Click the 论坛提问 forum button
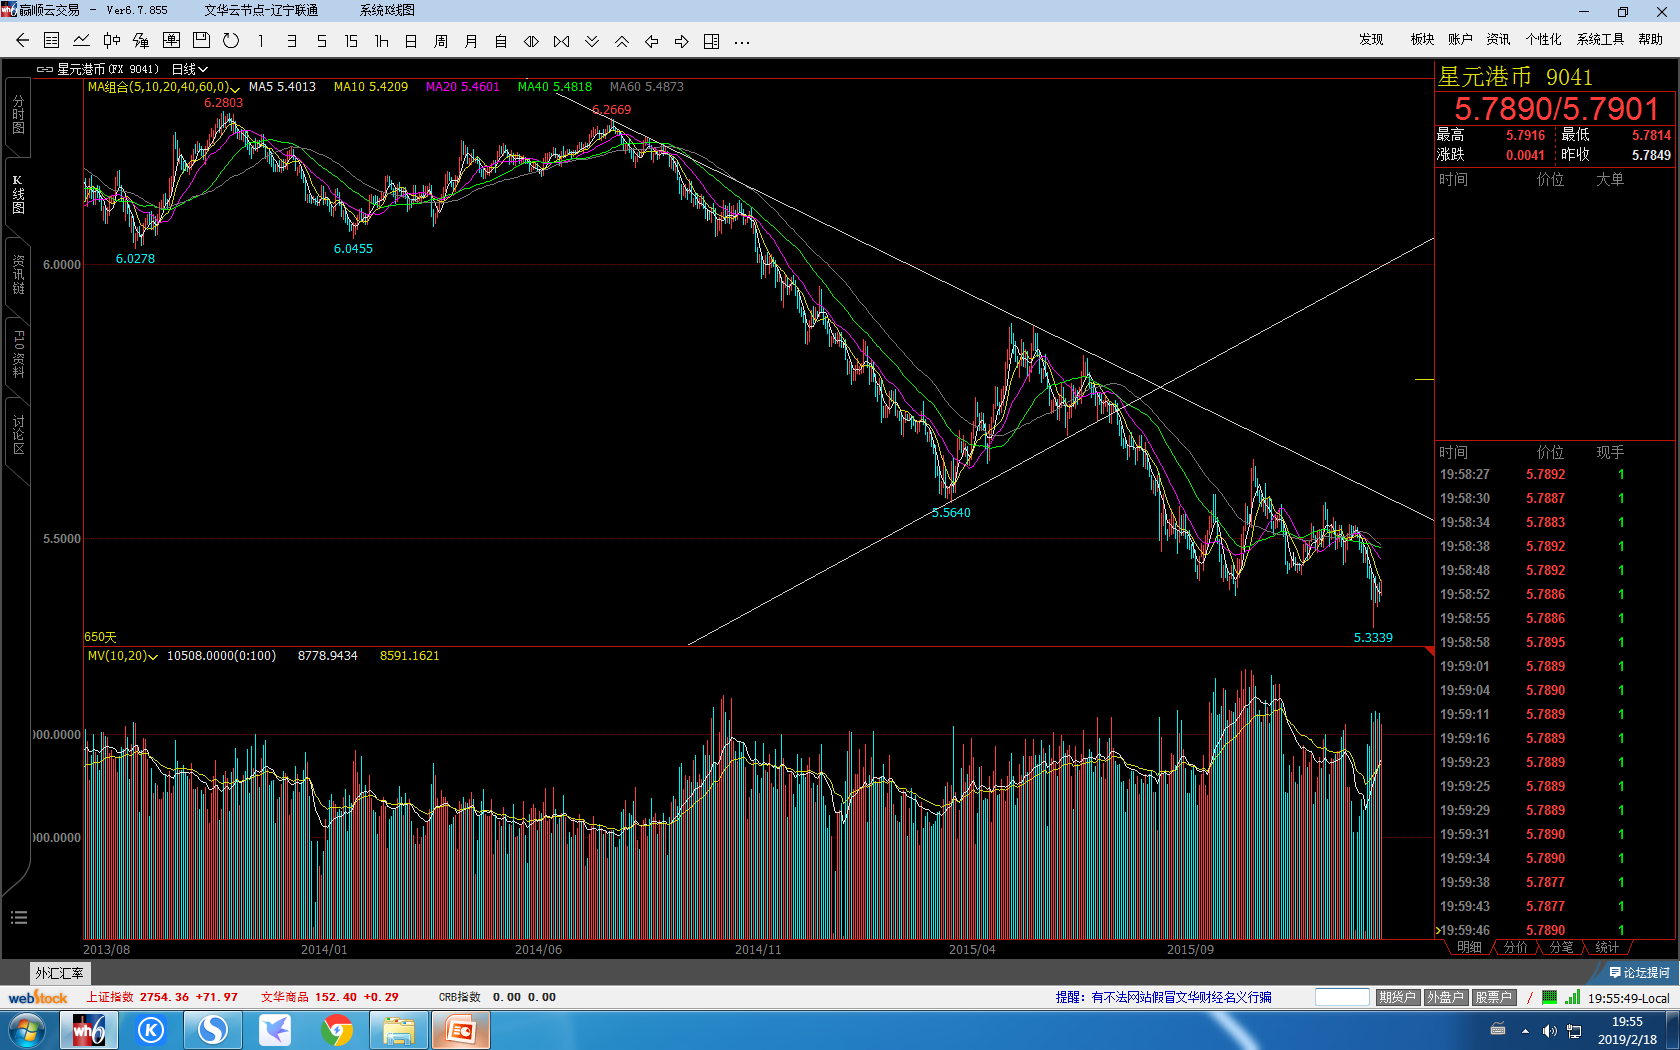Viewport: 1680px width, 1050px height. pyautogui.click(x=1639, y=973)
